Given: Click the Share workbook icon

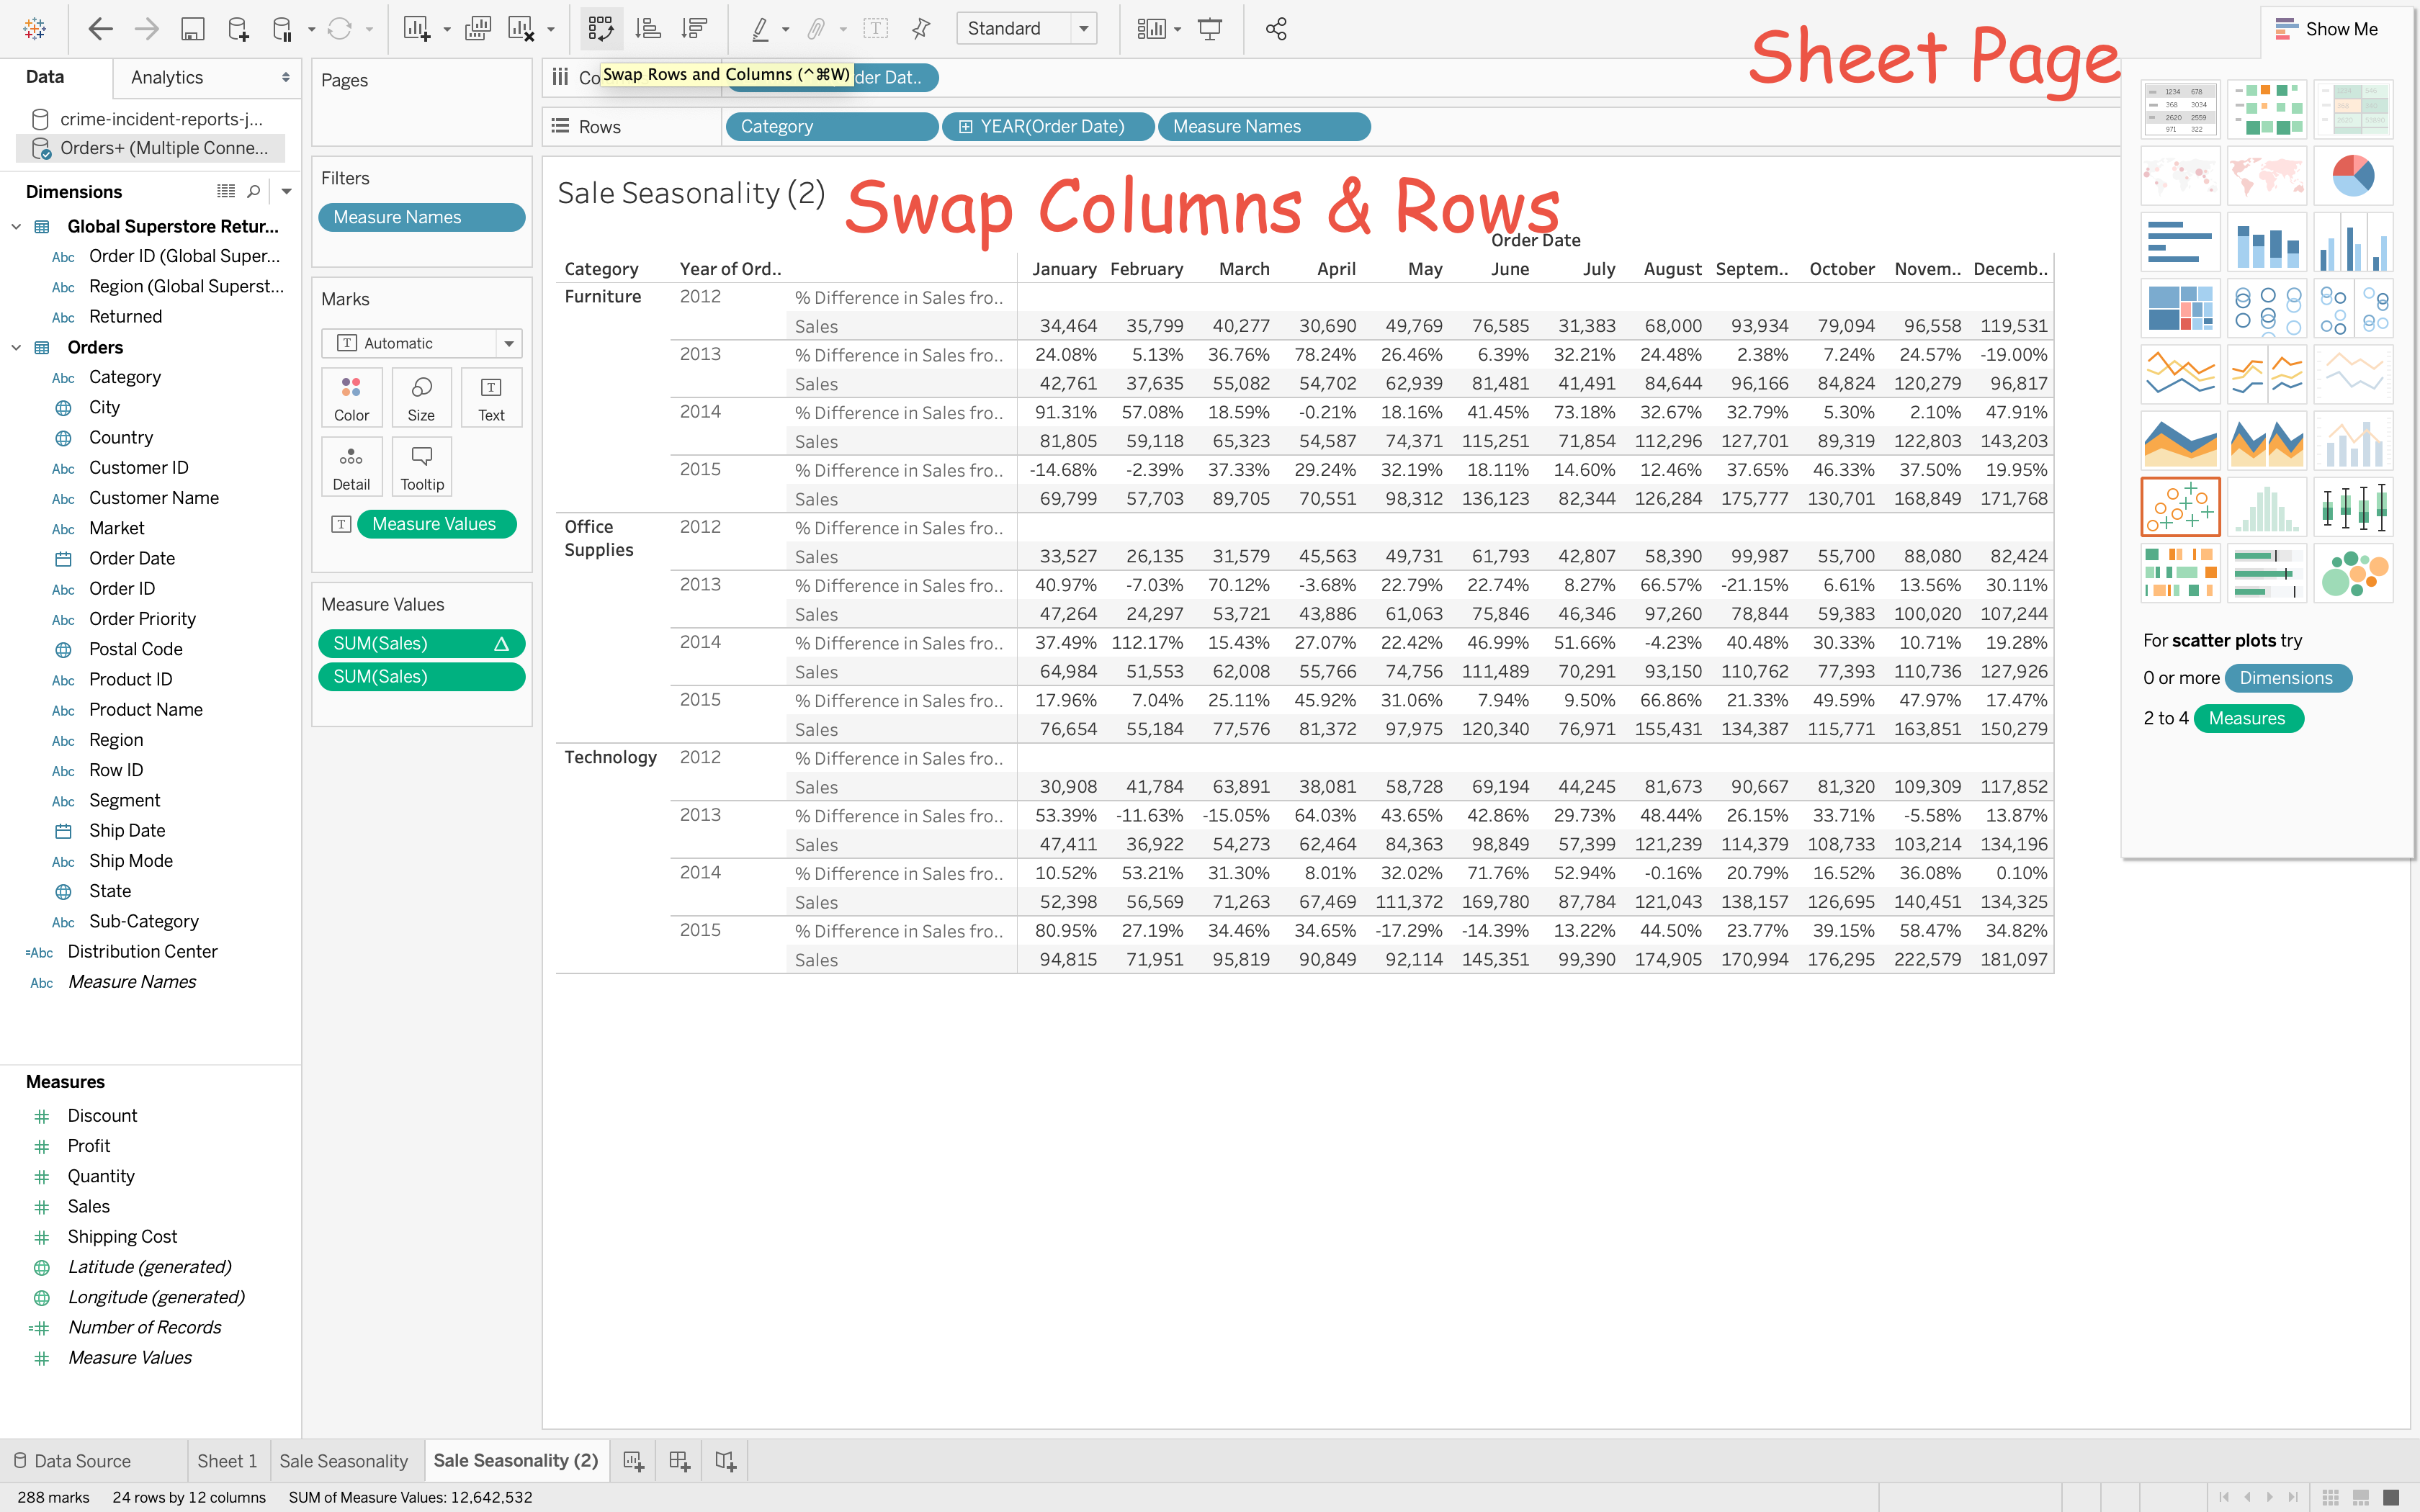Looking at the screenshot, I should (x=1276, y=29).
